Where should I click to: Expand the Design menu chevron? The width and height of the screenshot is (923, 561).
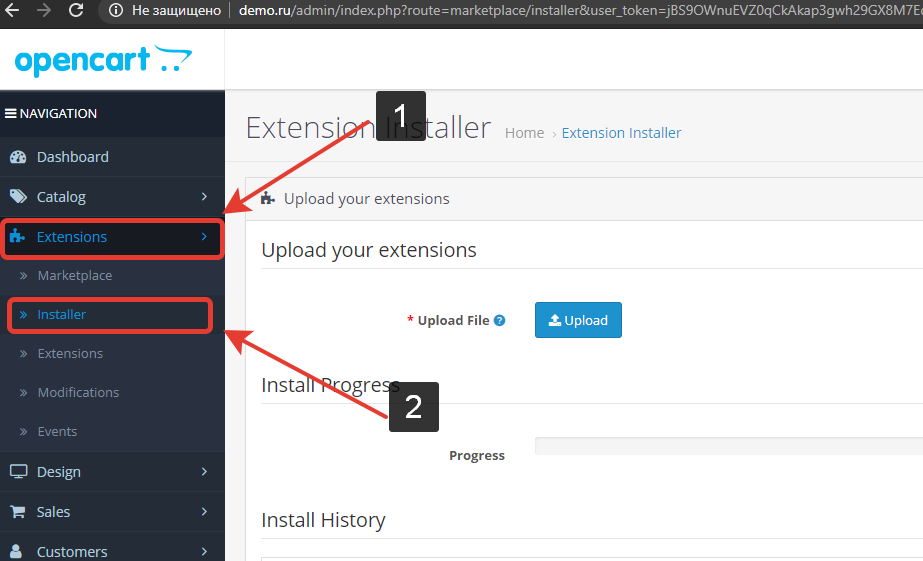tap(204, 472)
